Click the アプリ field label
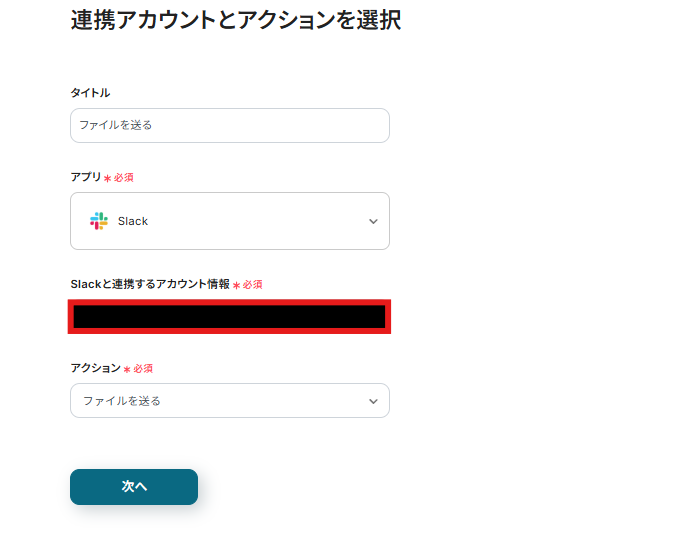699x552 pixels. tap(85, 177)
